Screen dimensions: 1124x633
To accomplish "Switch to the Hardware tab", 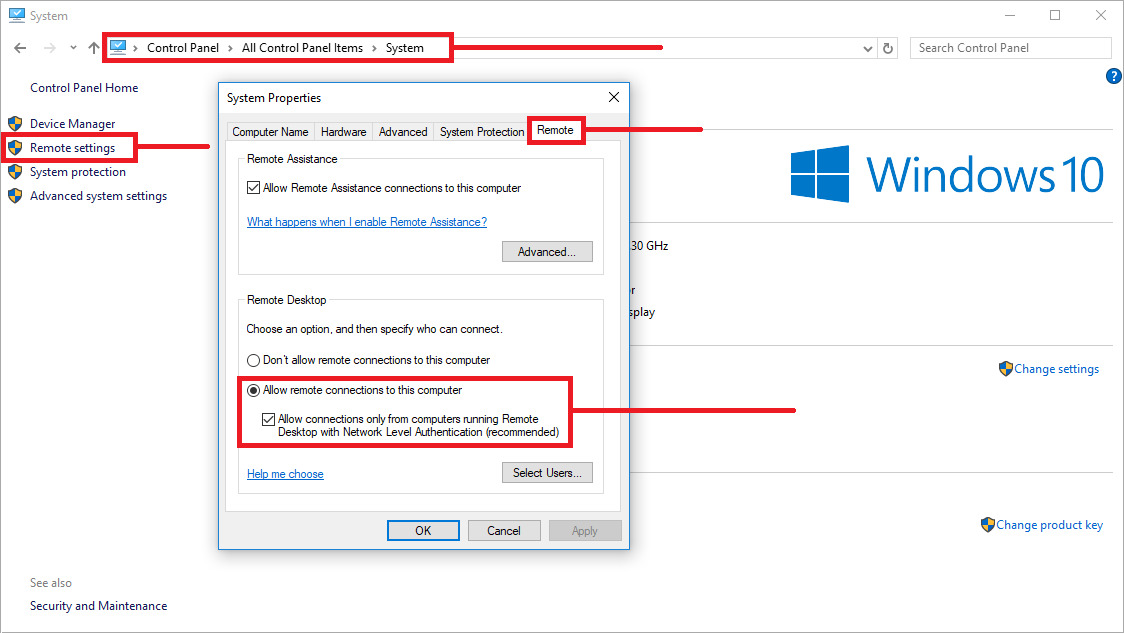I will click(x=343, y=132).
